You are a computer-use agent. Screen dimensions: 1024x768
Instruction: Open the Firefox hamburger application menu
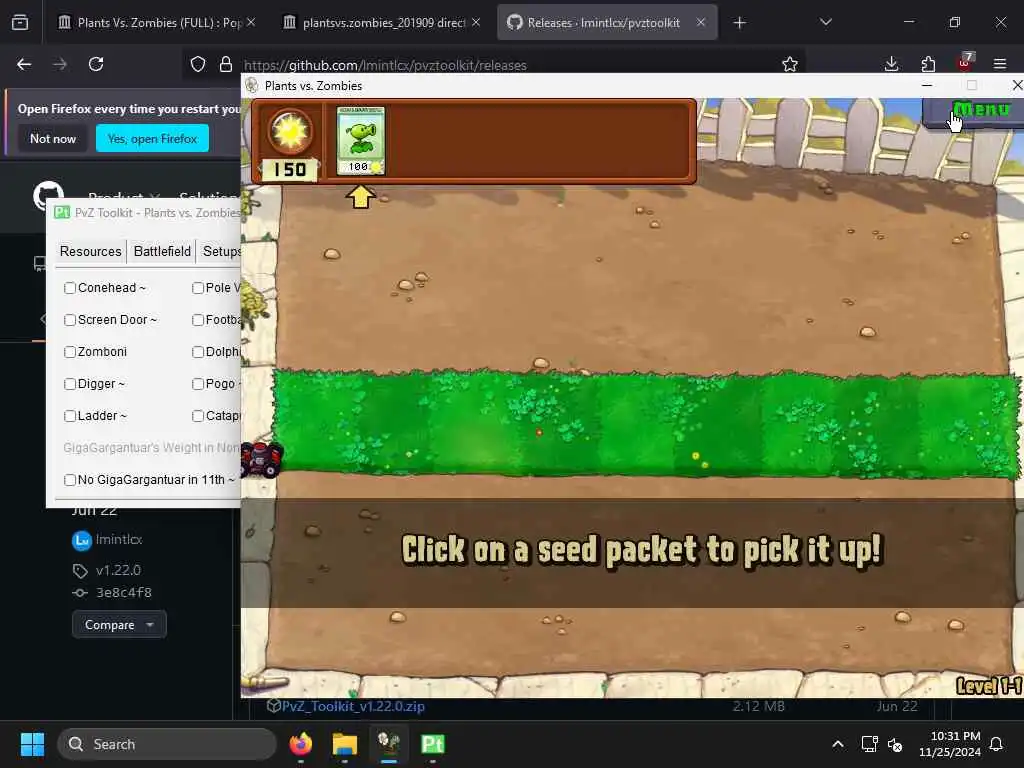[1000, 64]
